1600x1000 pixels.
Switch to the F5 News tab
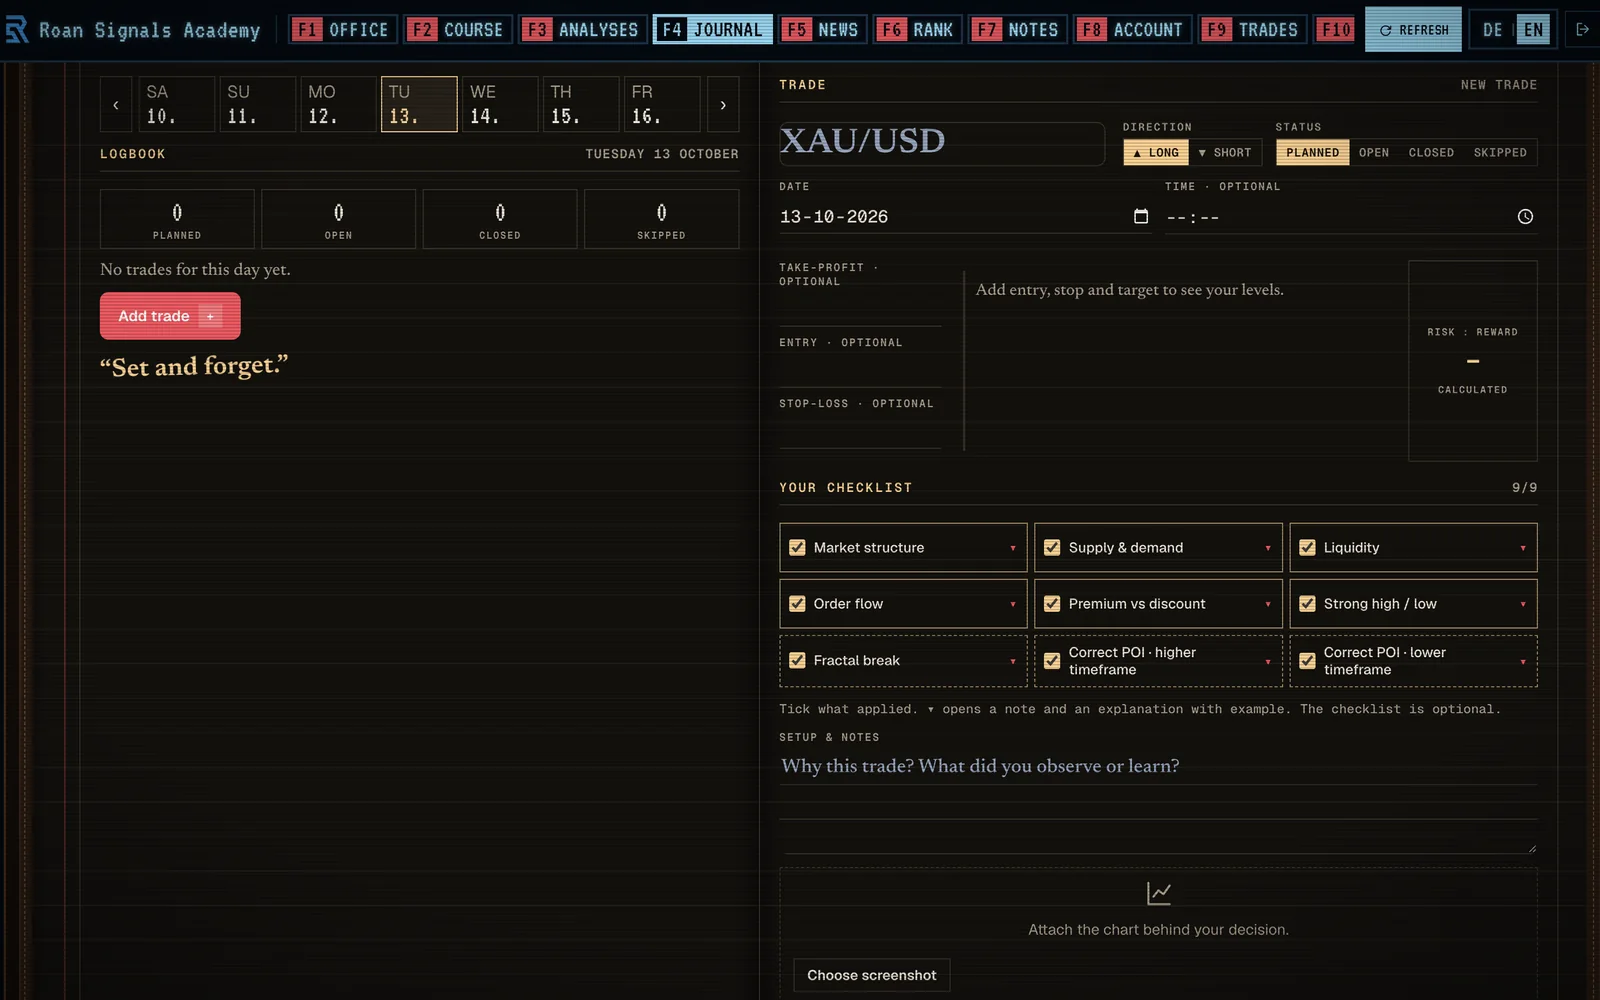823,30
